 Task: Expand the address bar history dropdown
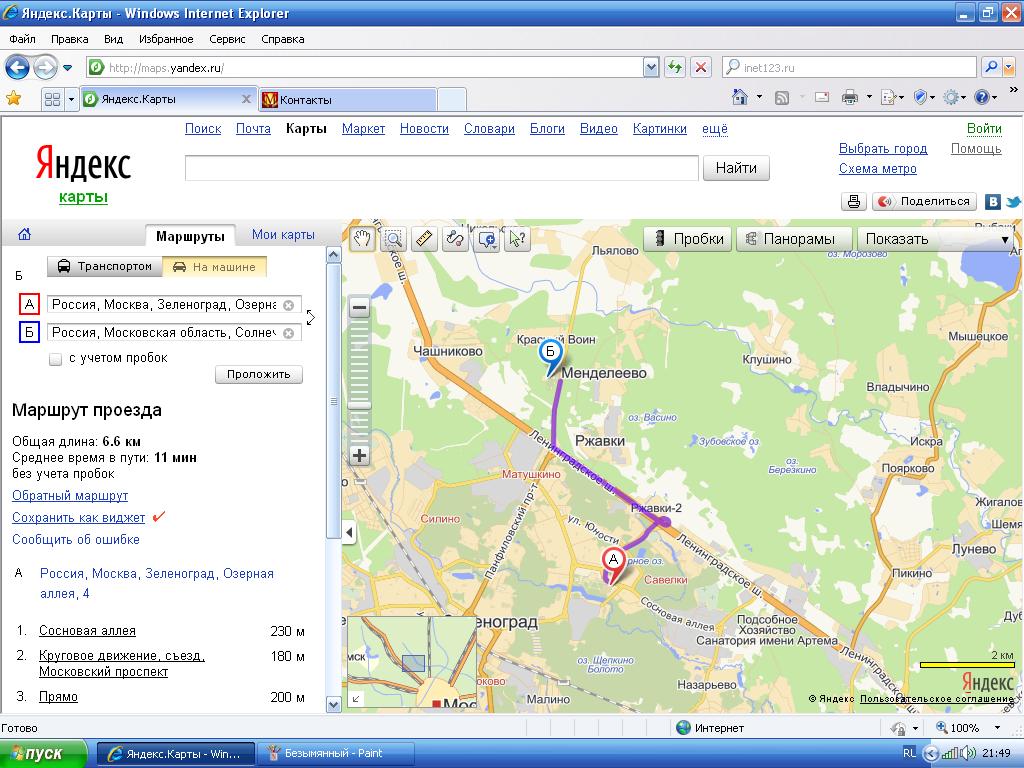click(651, 67)
